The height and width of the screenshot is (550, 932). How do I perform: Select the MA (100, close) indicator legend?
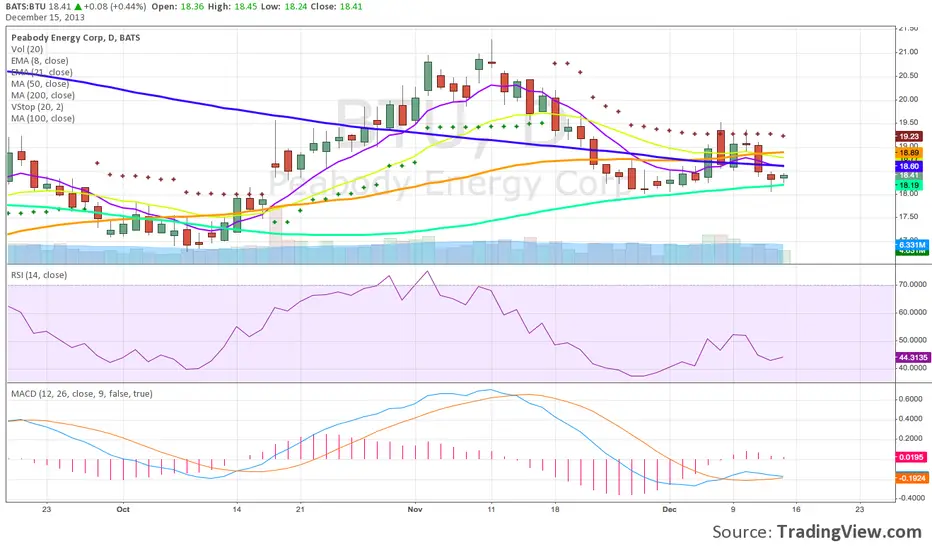(43, 118)
